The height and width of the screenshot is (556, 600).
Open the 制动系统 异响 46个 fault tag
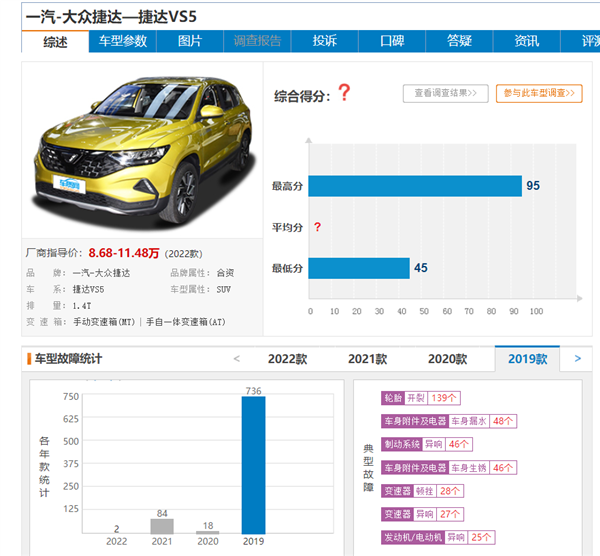[x=427, y=444]
